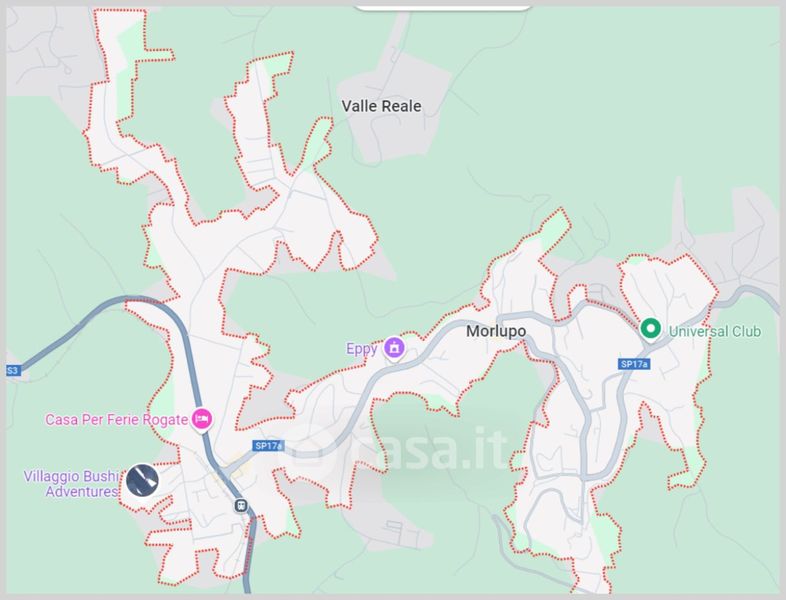Click the white rounded bar at the top edge
The image size is (786, 600).
point(442,8)
